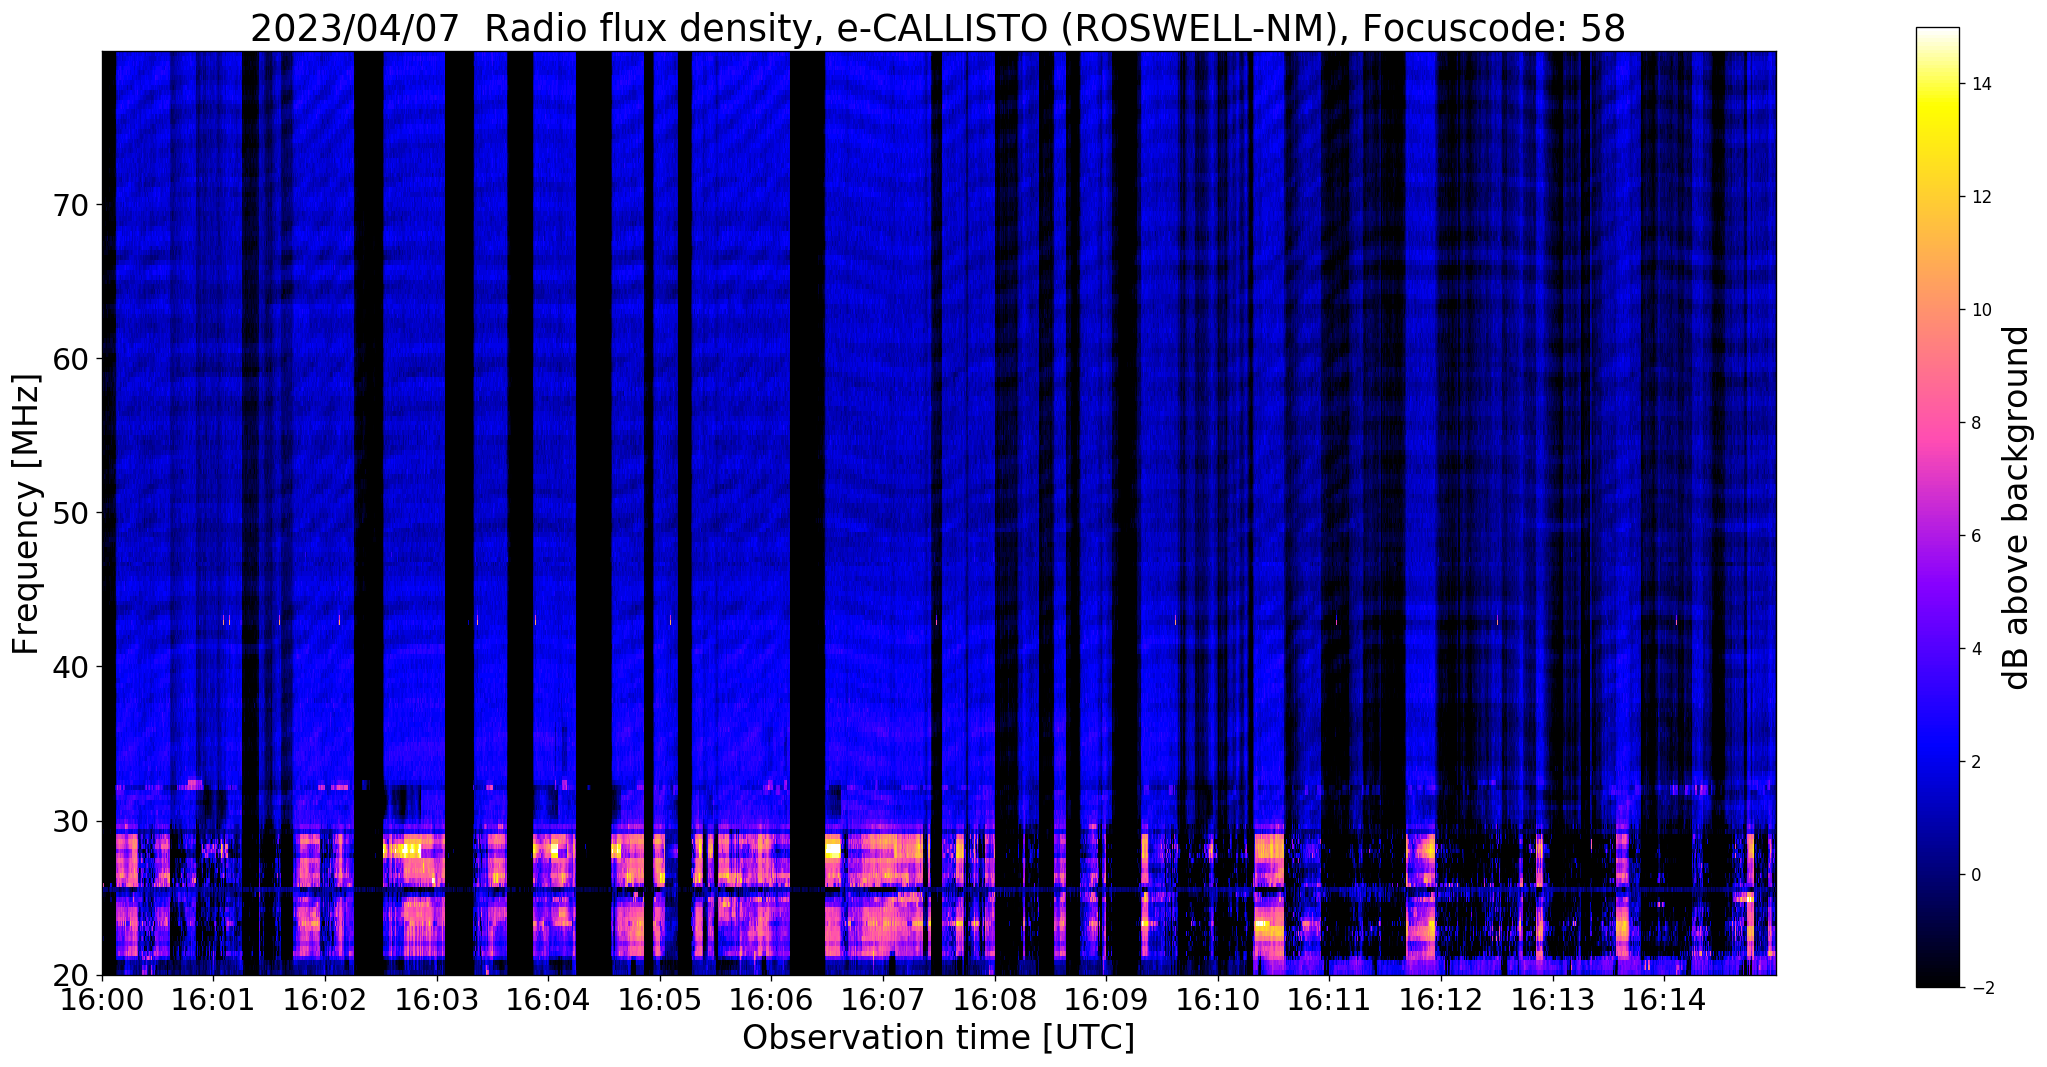
Task: Click the 'dB above background' colorbar label
Action: [x=2017, y=507]
